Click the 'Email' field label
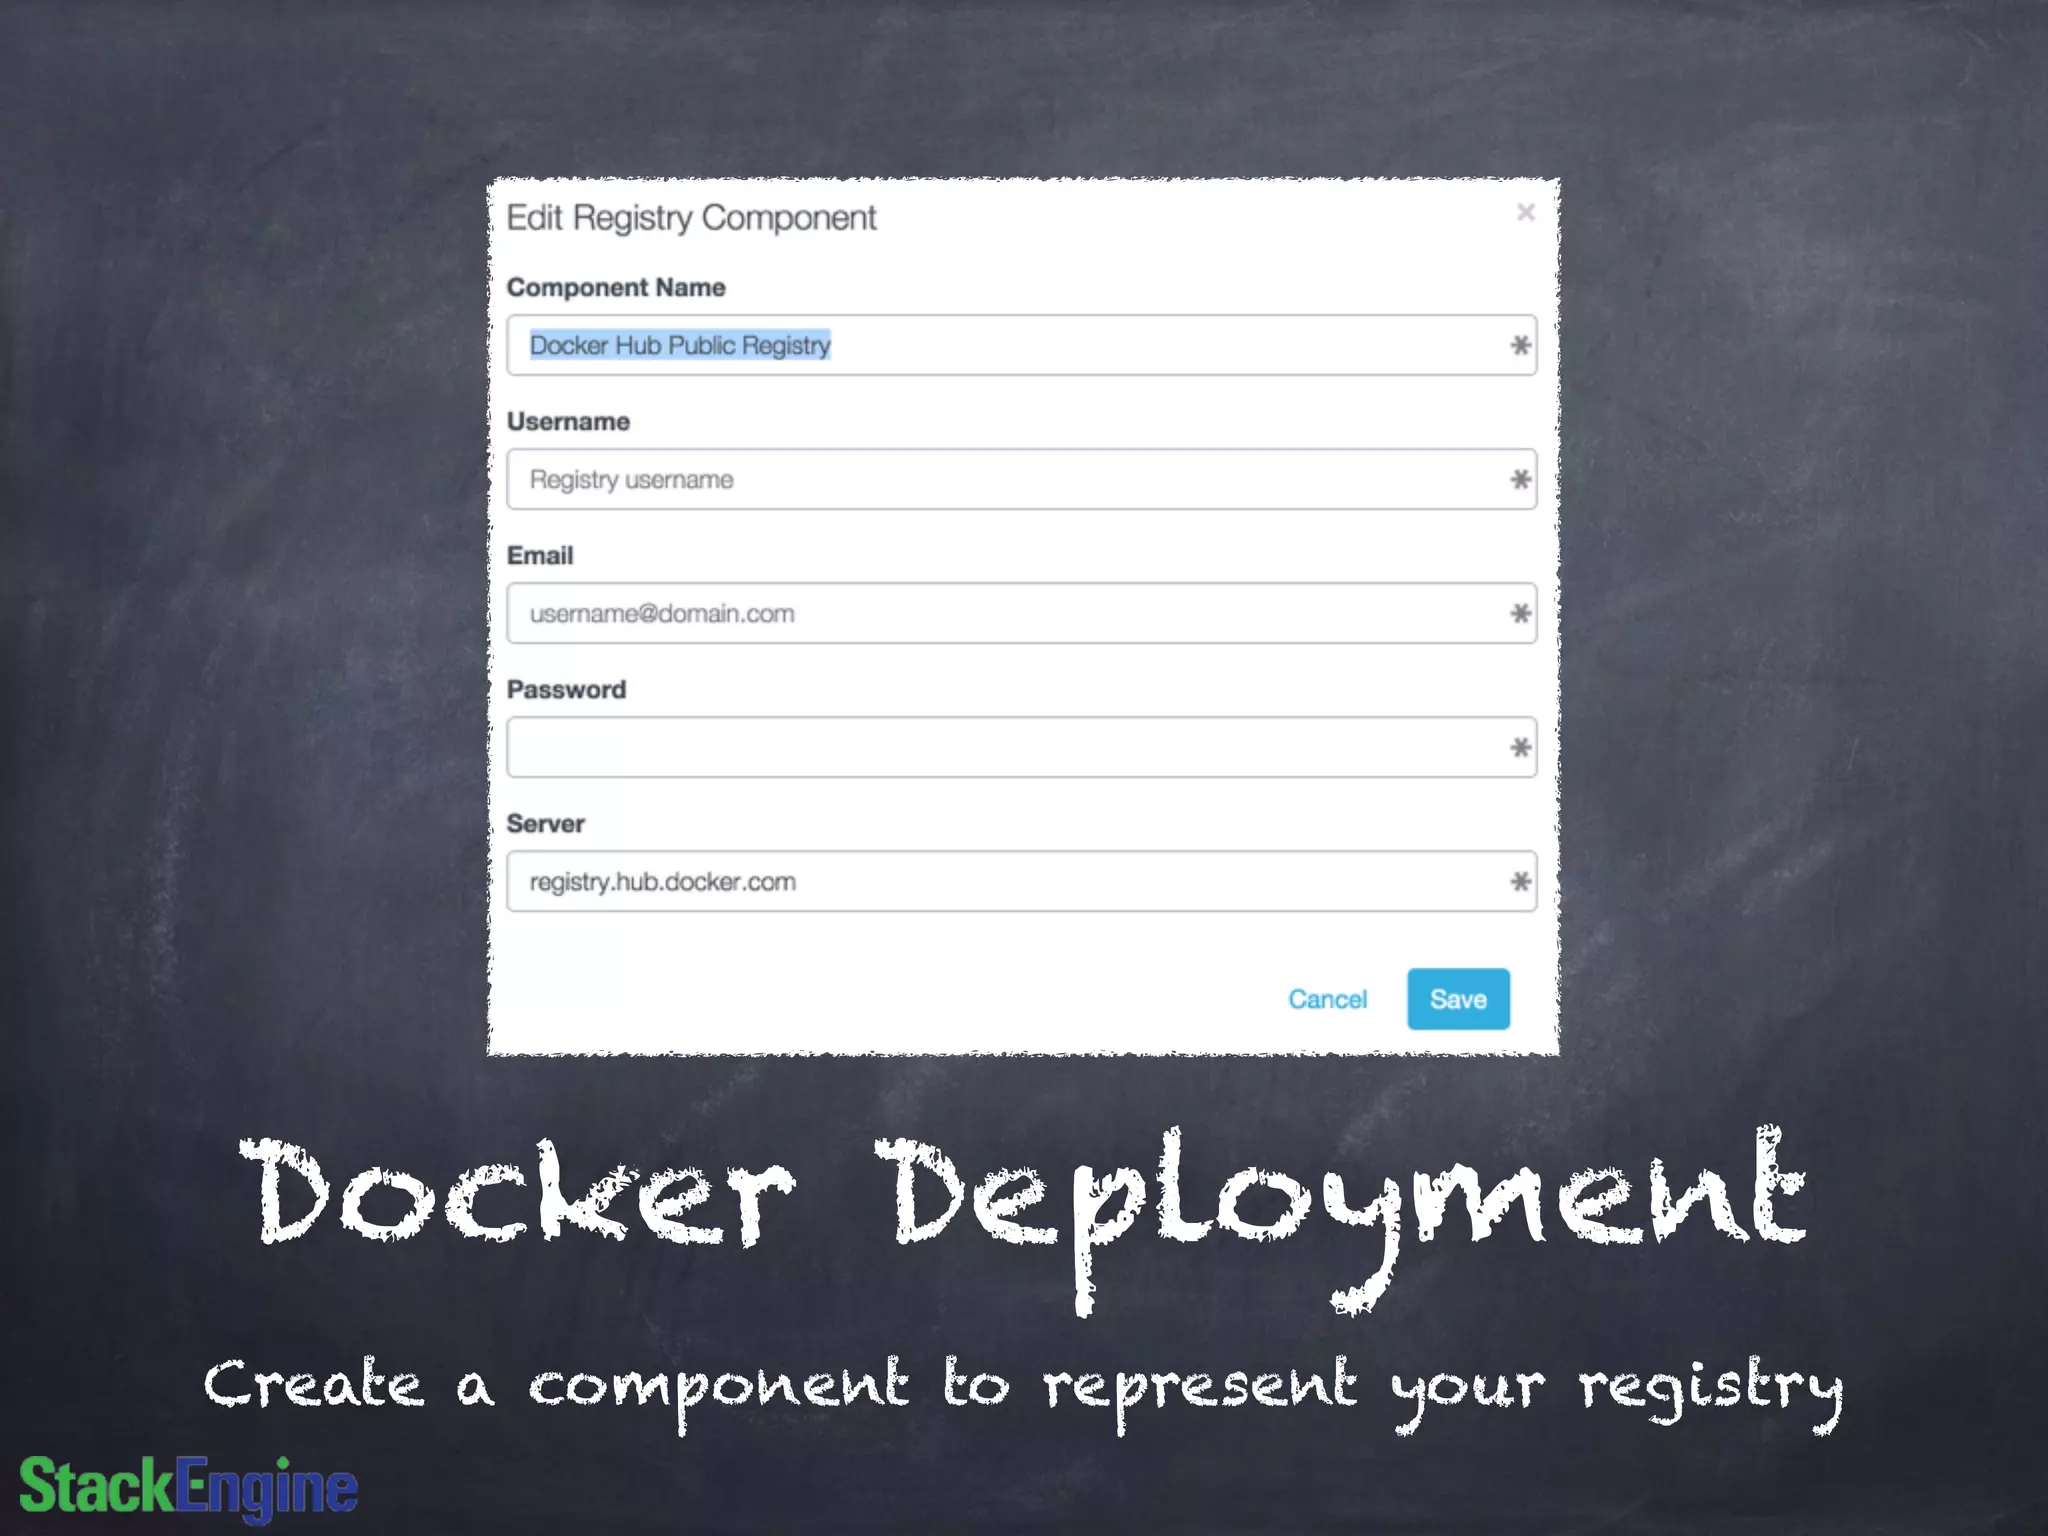Image resolution: width=2048 pixels, height=1536 pixels. [x=540, y=555]
